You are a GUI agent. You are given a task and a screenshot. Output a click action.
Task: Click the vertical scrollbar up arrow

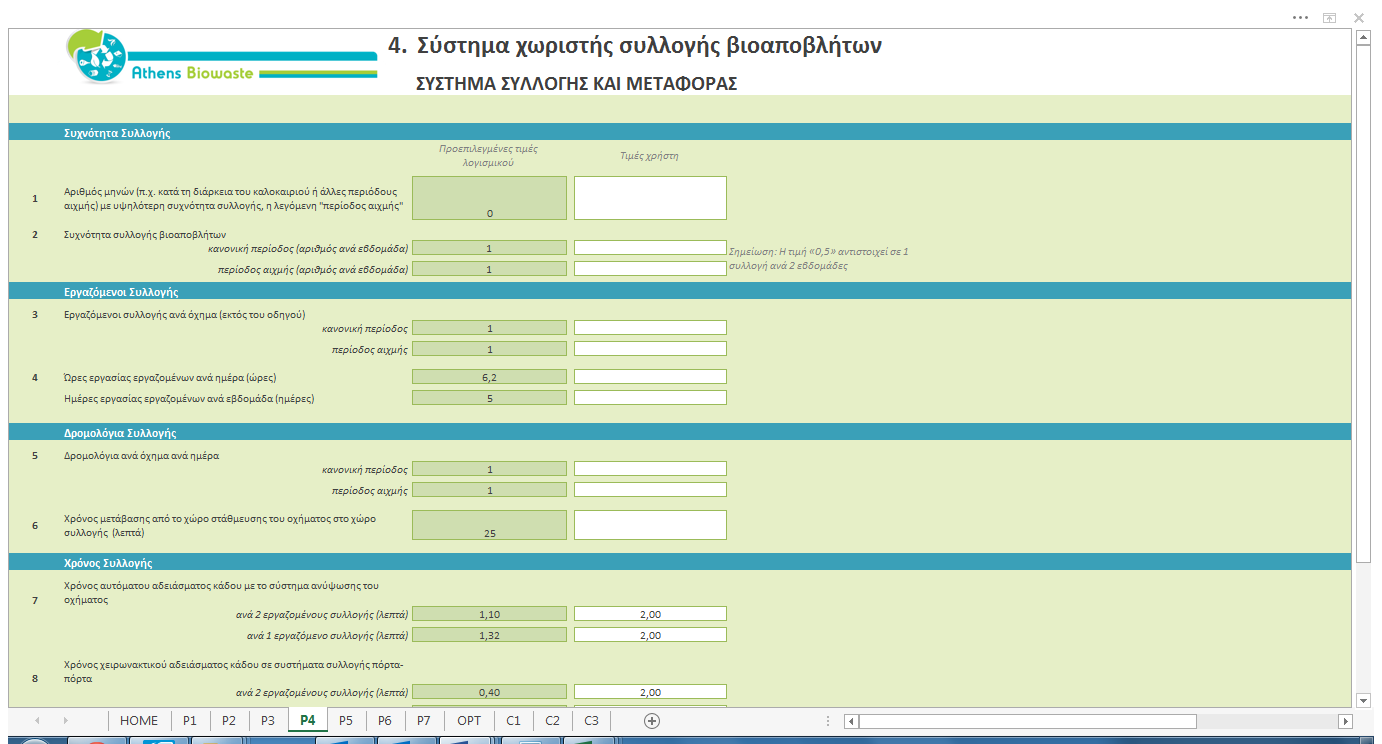1362,39
